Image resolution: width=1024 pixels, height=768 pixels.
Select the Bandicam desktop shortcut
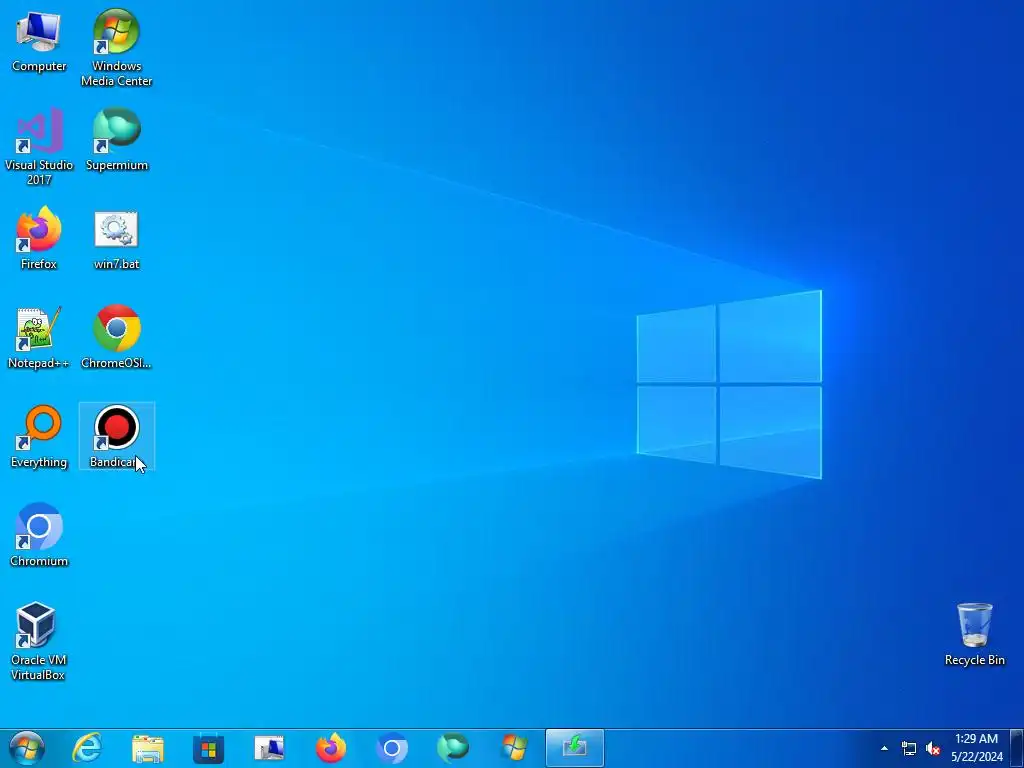pyautogui.click(x=116, y=436)
